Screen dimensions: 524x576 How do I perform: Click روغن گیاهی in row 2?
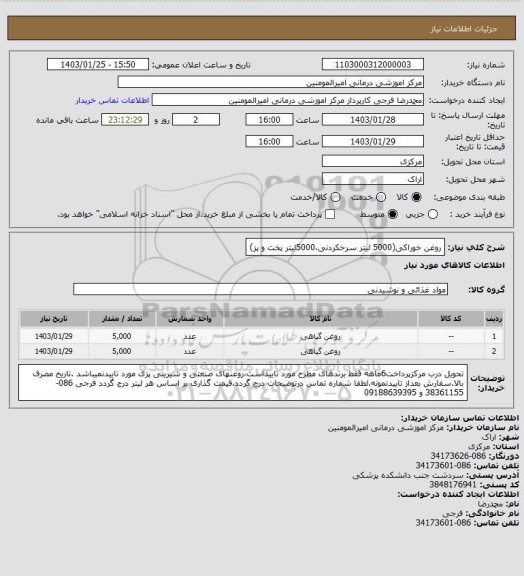(x=320, y=352)
